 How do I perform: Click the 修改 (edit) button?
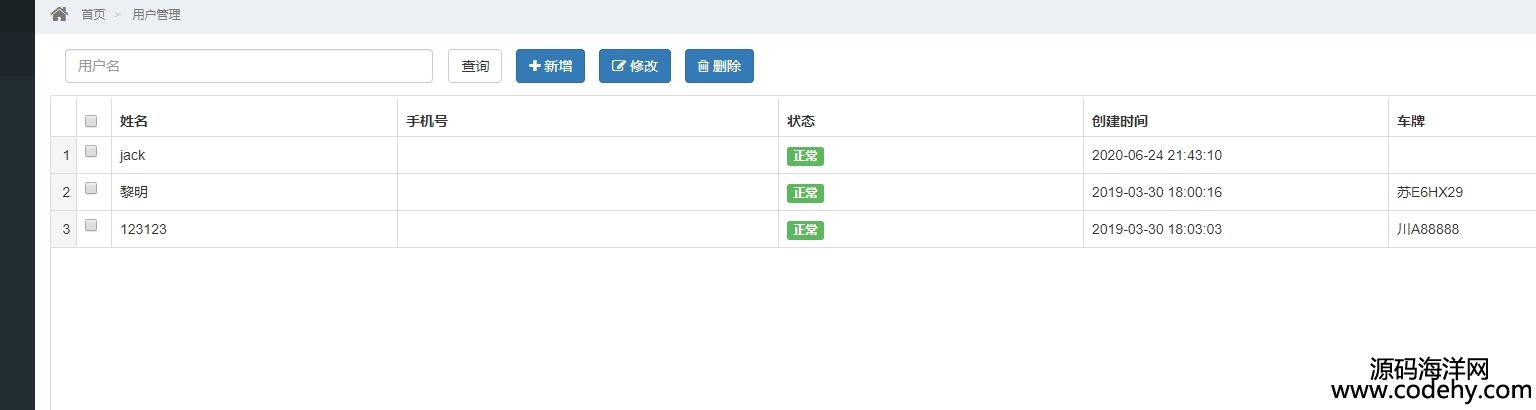tap(634, 66)
